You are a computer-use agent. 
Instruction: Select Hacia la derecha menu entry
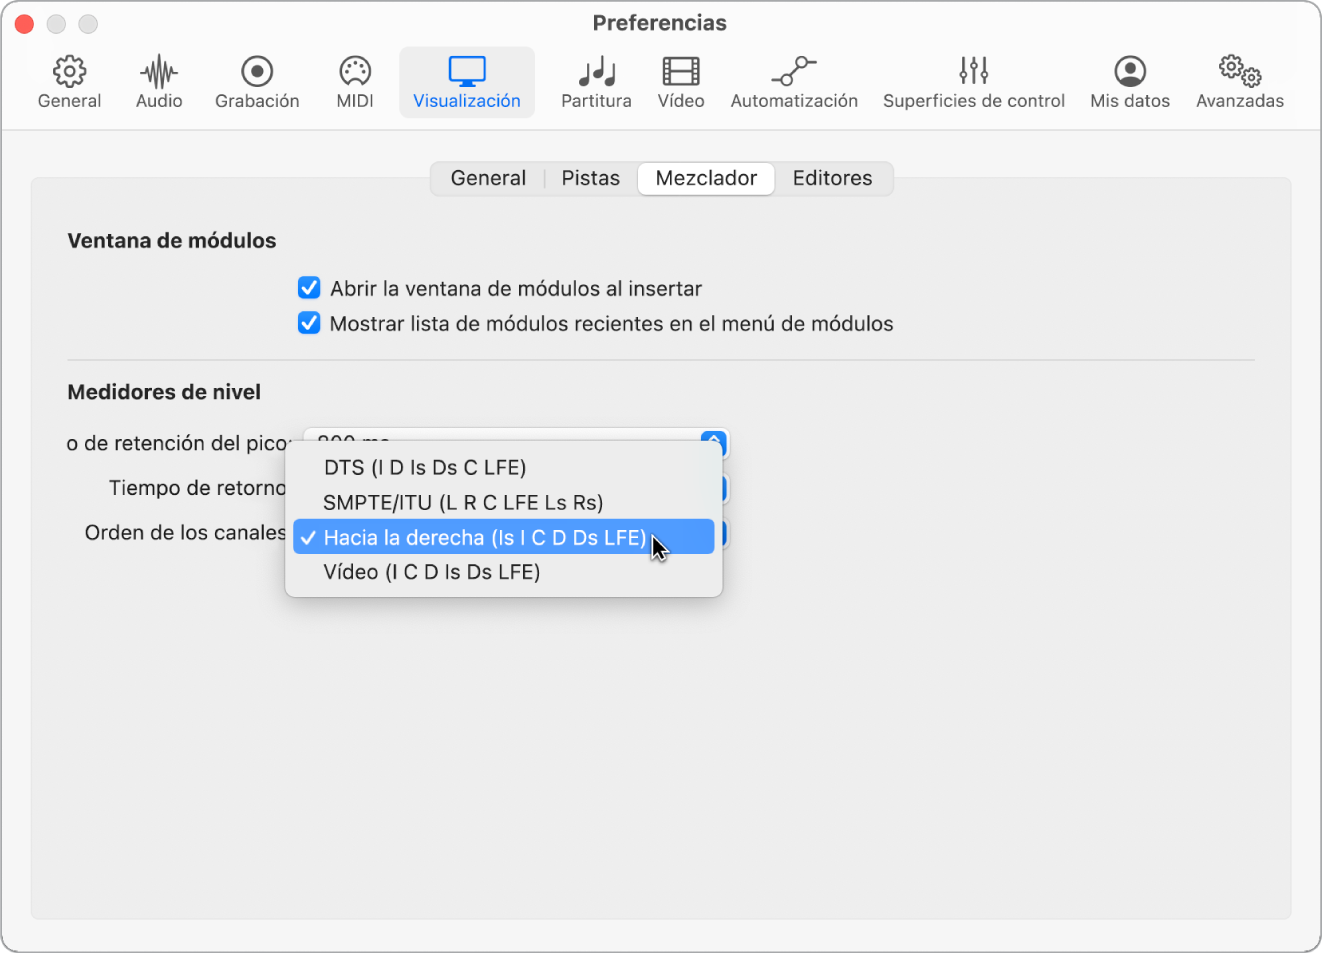click(485, 538)
